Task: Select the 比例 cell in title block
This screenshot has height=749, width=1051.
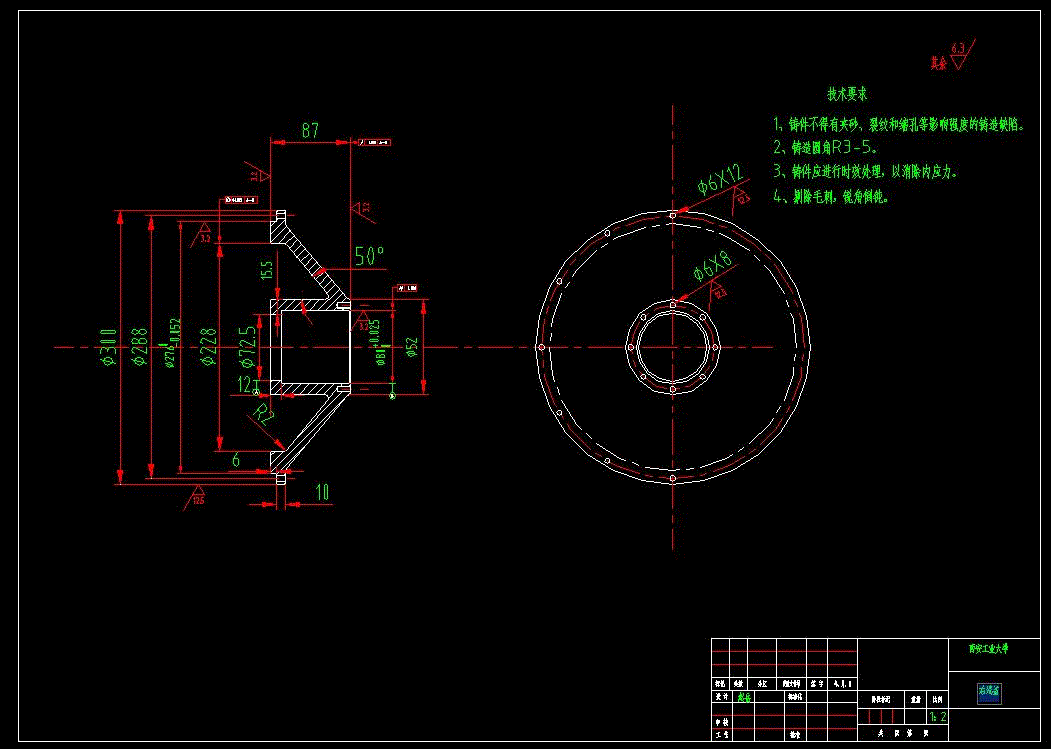Action: tap(936, 699)
